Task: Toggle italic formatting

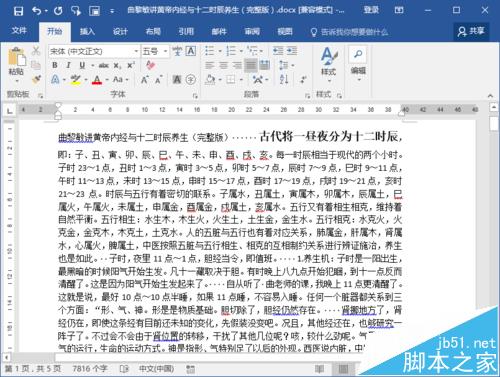Action: tap(68, 65)
